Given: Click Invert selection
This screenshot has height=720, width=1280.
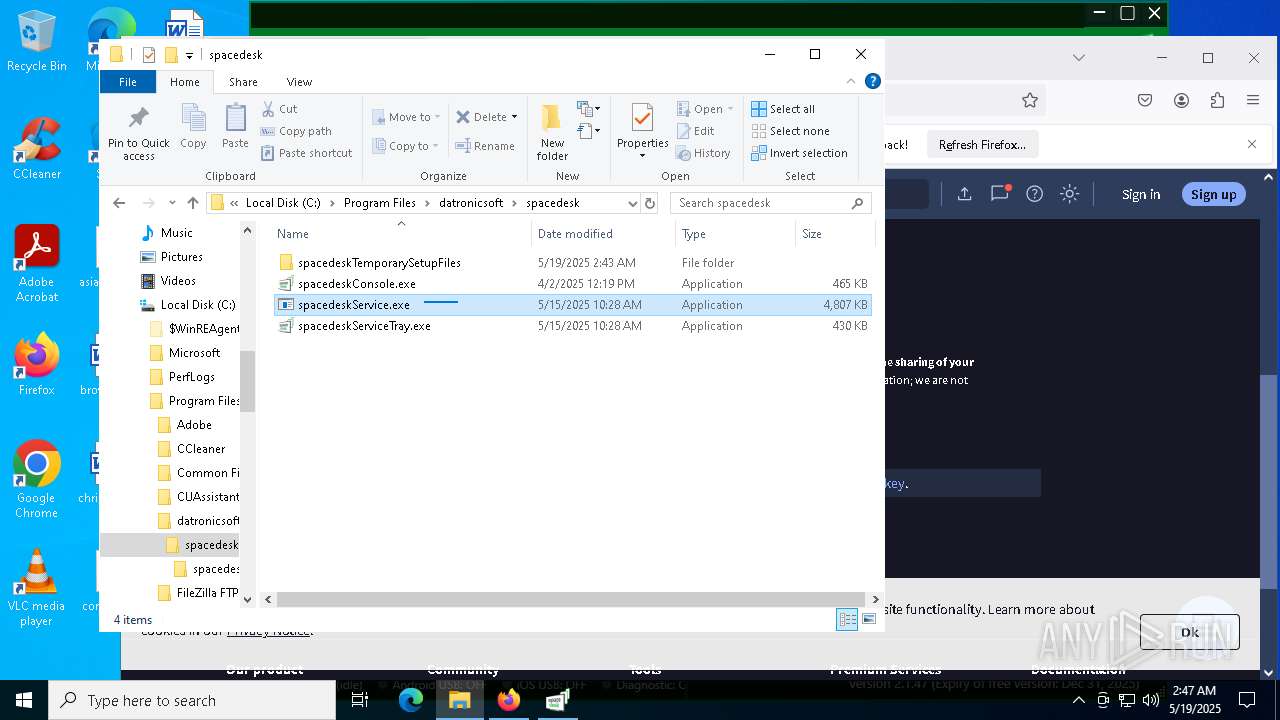Looking at the screenshot, I should click(799, 153).
